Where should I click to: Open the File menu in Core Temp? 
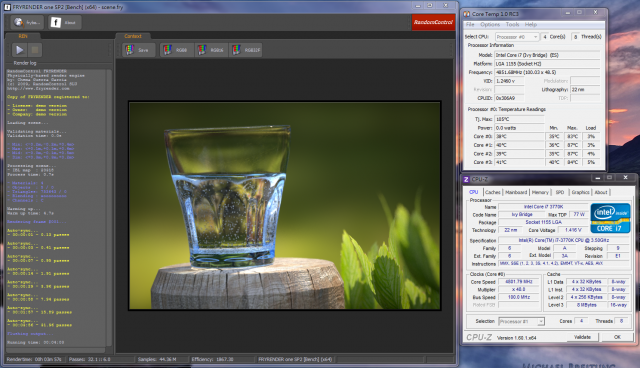[470, 24]
